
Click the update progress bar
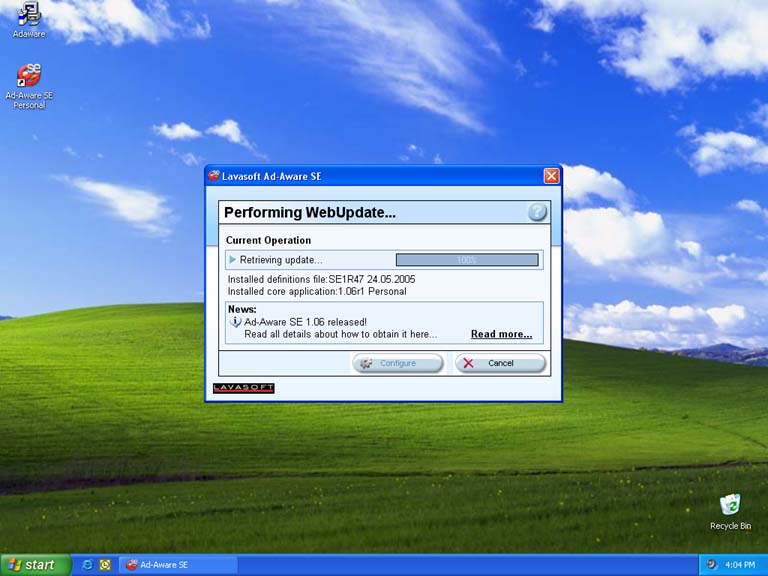466,260
